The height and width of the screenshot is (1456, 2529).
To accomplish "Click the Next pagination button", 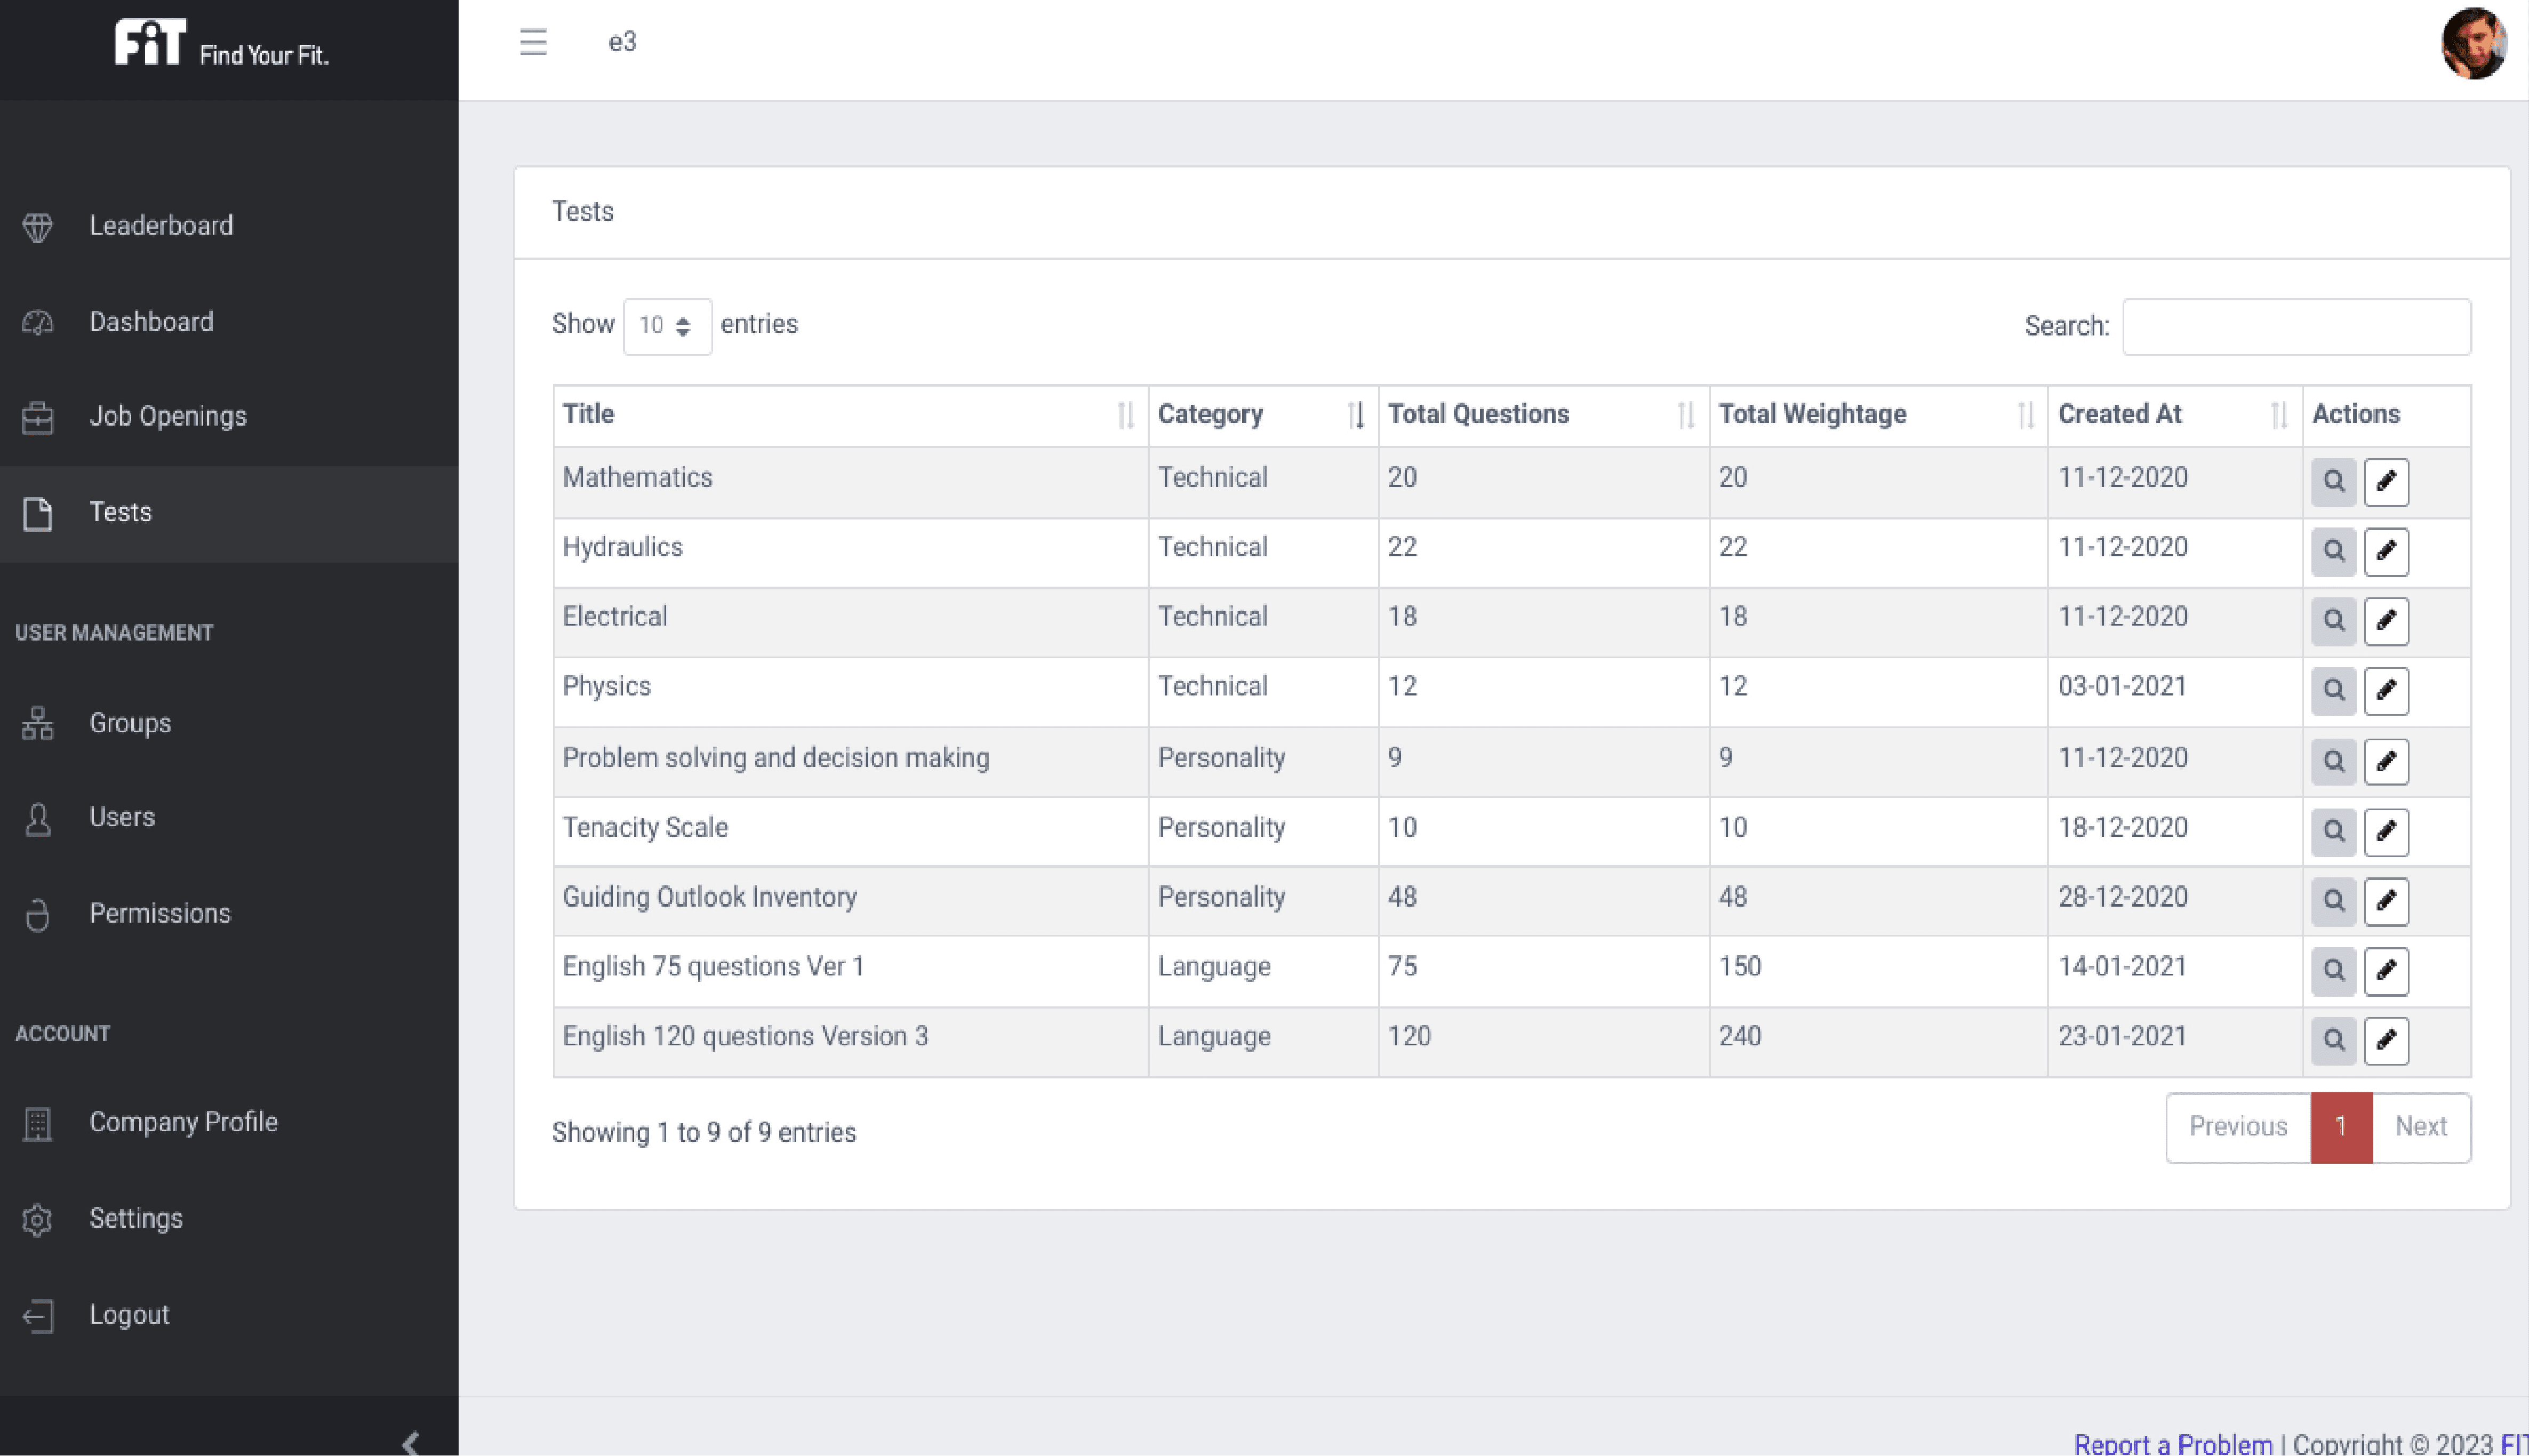I will tap(2421, 1128).
